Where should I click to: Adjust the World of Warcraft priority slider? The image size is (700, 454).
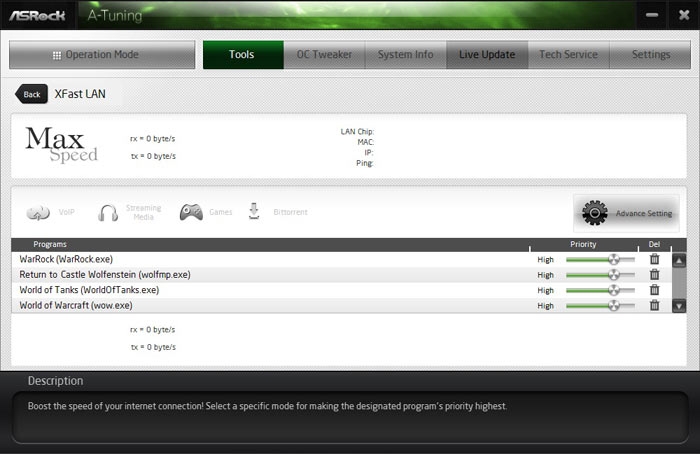pyautogui.click(x=600, y=305)
